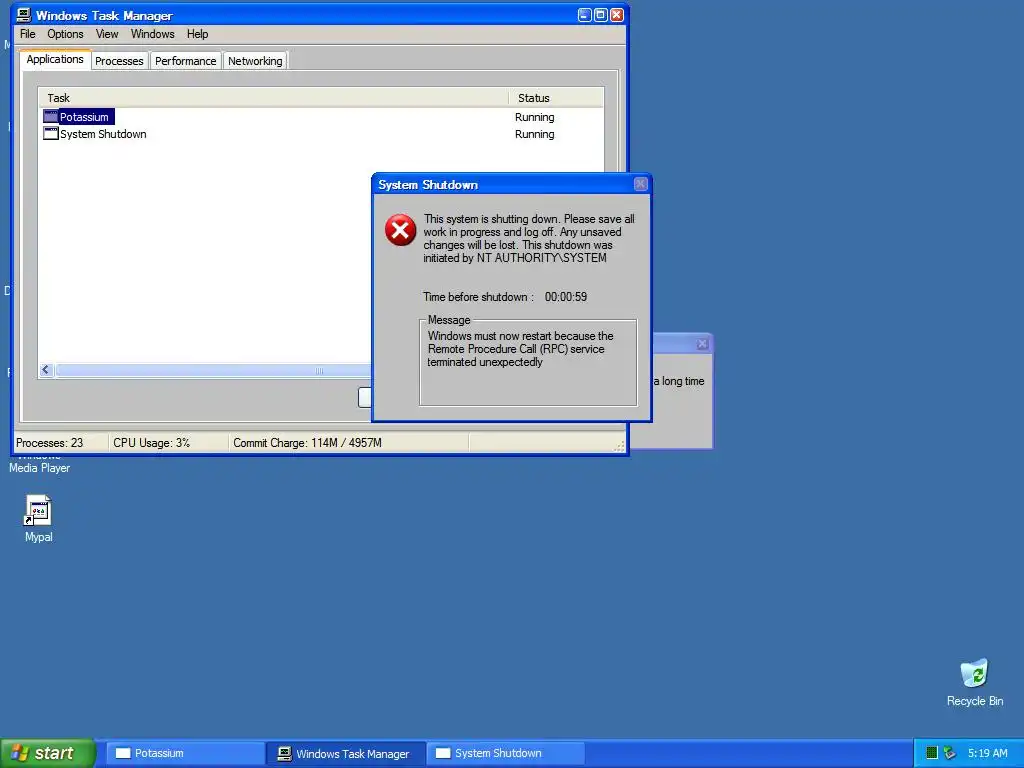Click the Mypal desktop shortcut icon
The width and height of the screenshot is (1024, 768).
coord(38,511)
